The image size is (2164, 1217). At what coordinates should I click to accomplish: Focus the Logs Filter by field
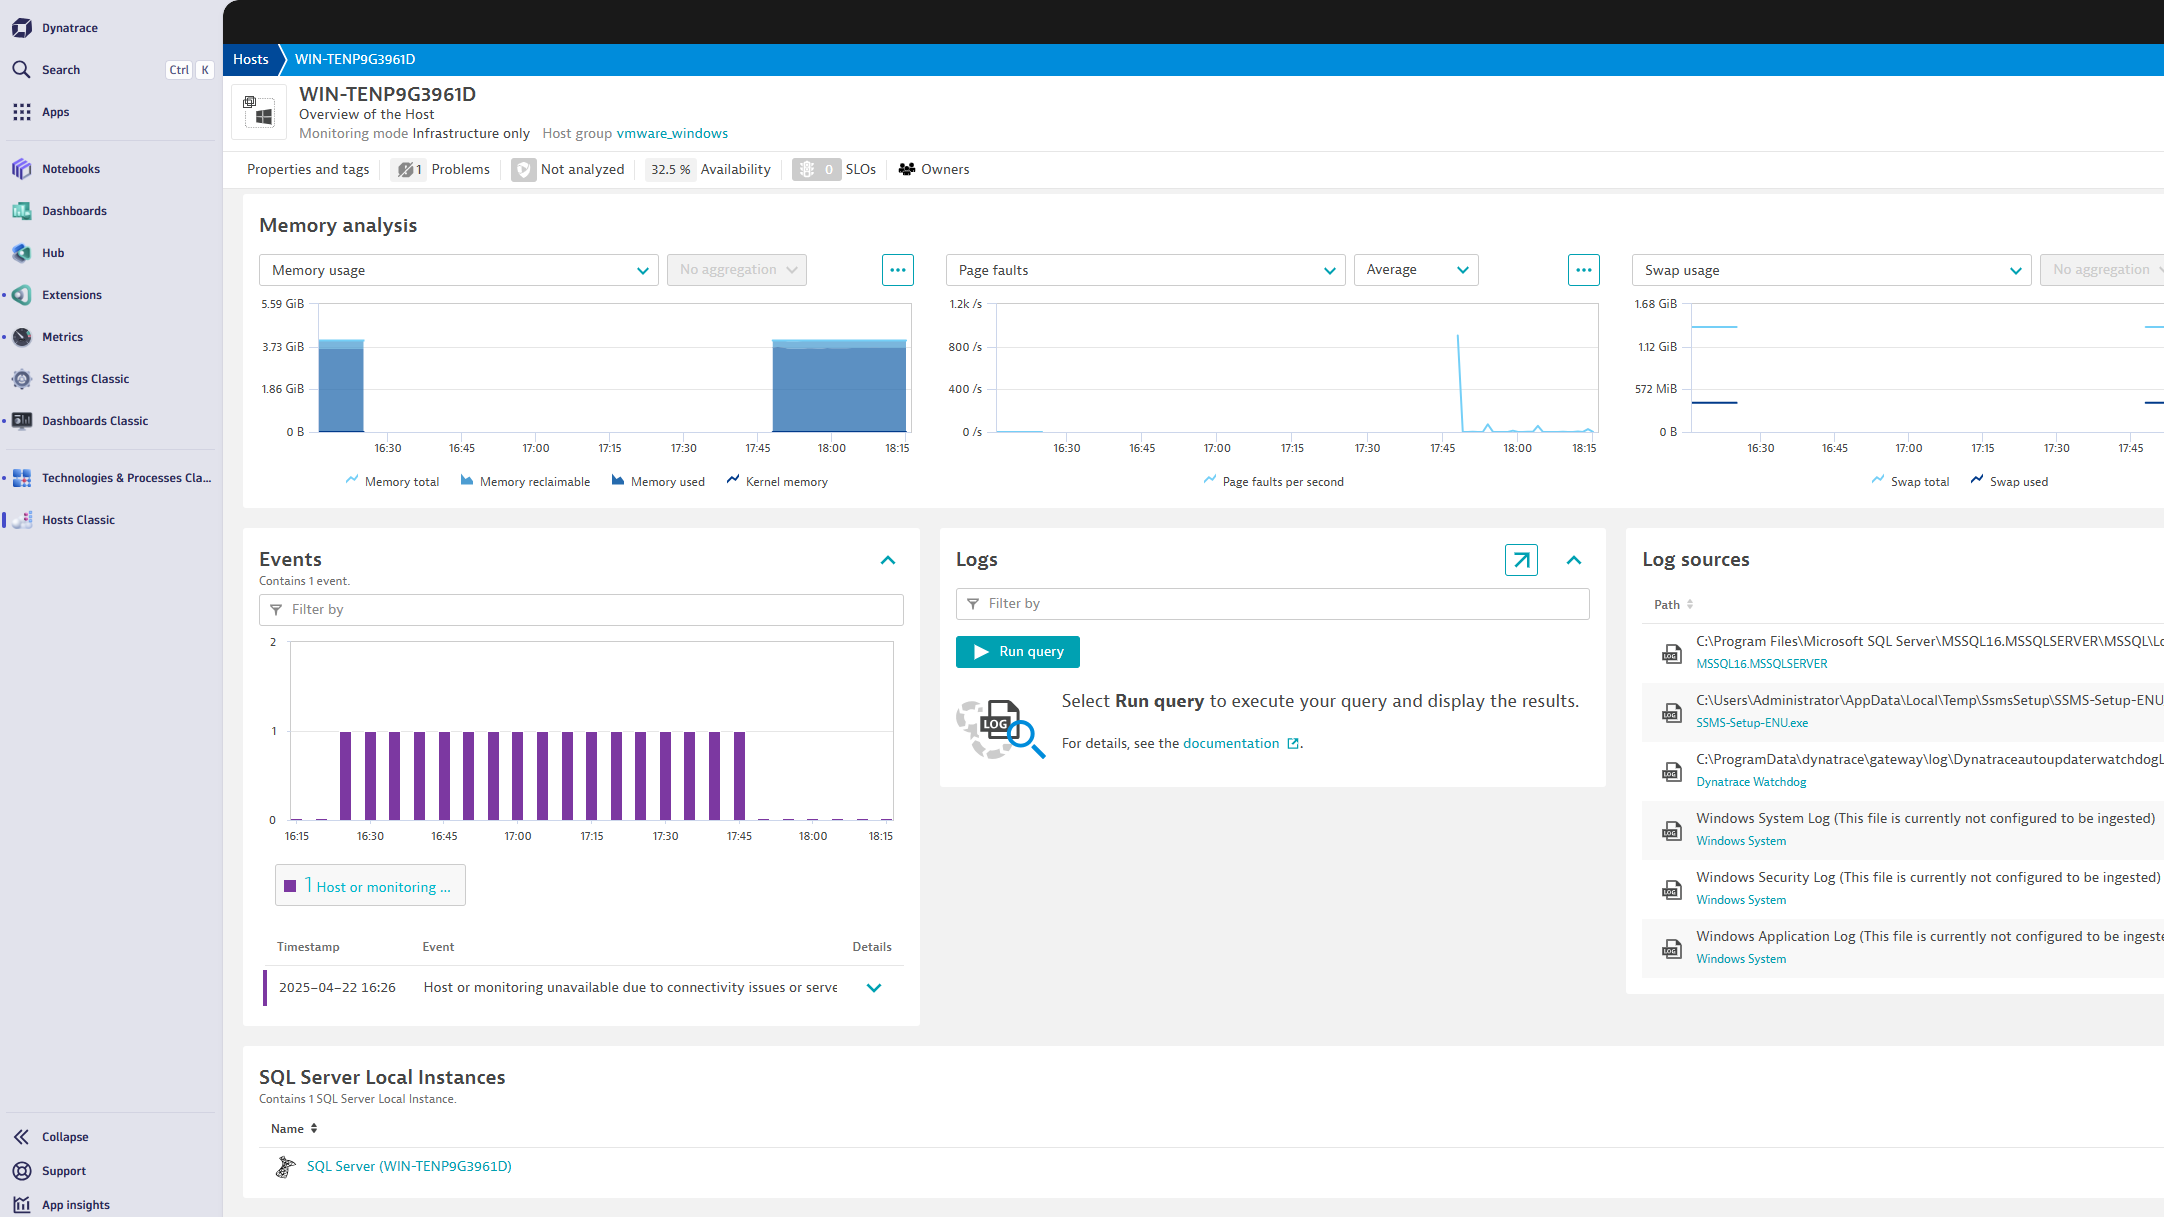[1272, 603]
